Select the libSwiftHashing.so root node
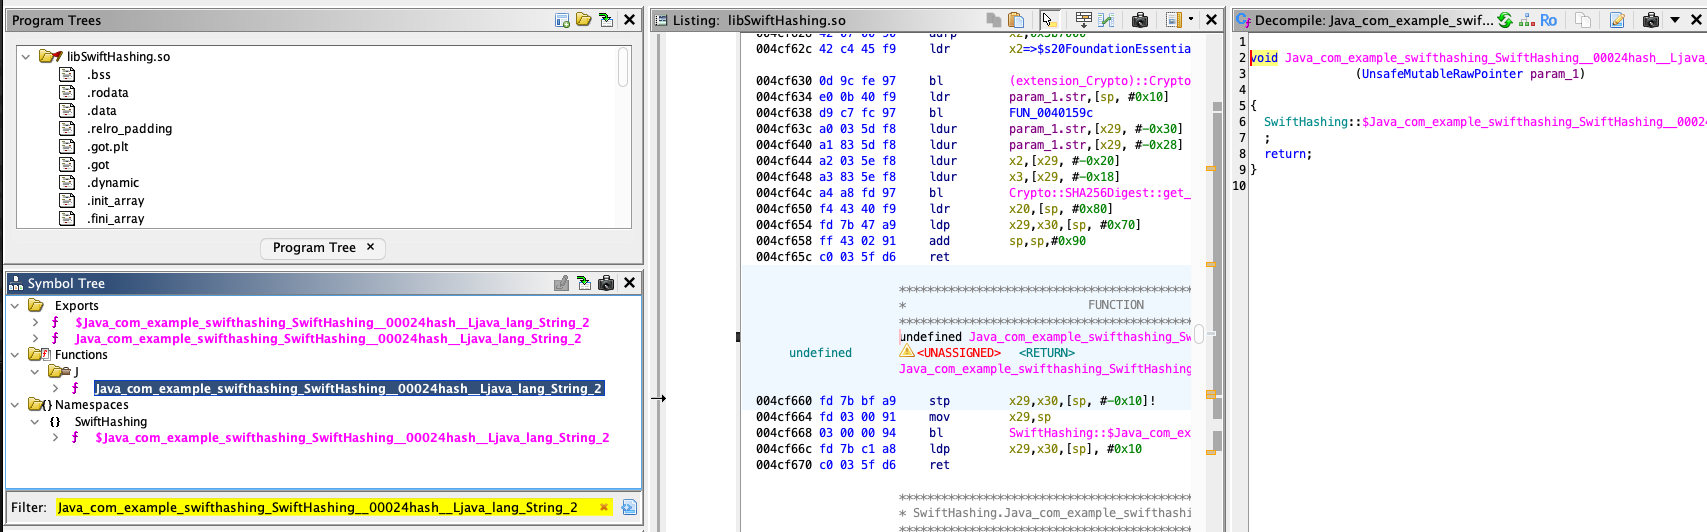 (118, 57)
